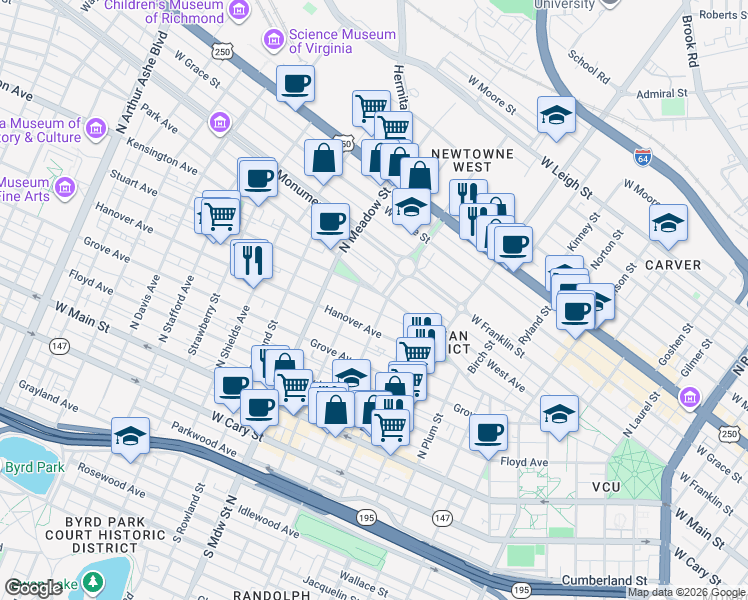Click the BYRD PARK COURT HISTORIC DISTRICT label
This screenshot has width=748, height=600.
pos(105,535)
